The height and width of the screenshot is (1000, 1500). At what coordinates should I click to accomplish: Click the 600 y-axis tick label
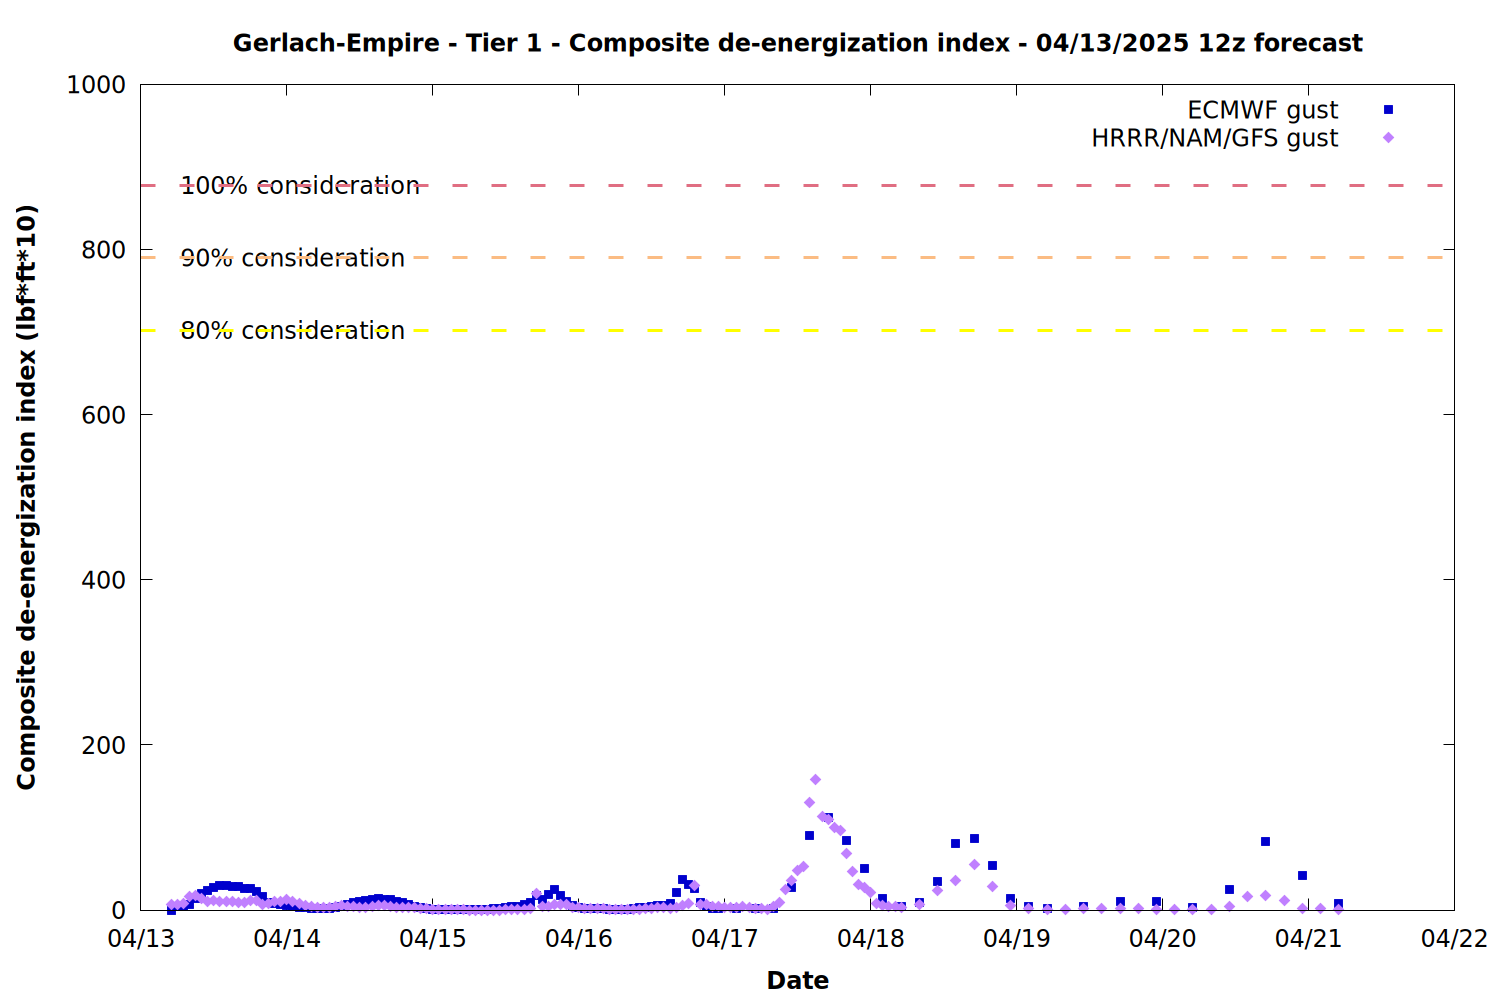point(104,415)
